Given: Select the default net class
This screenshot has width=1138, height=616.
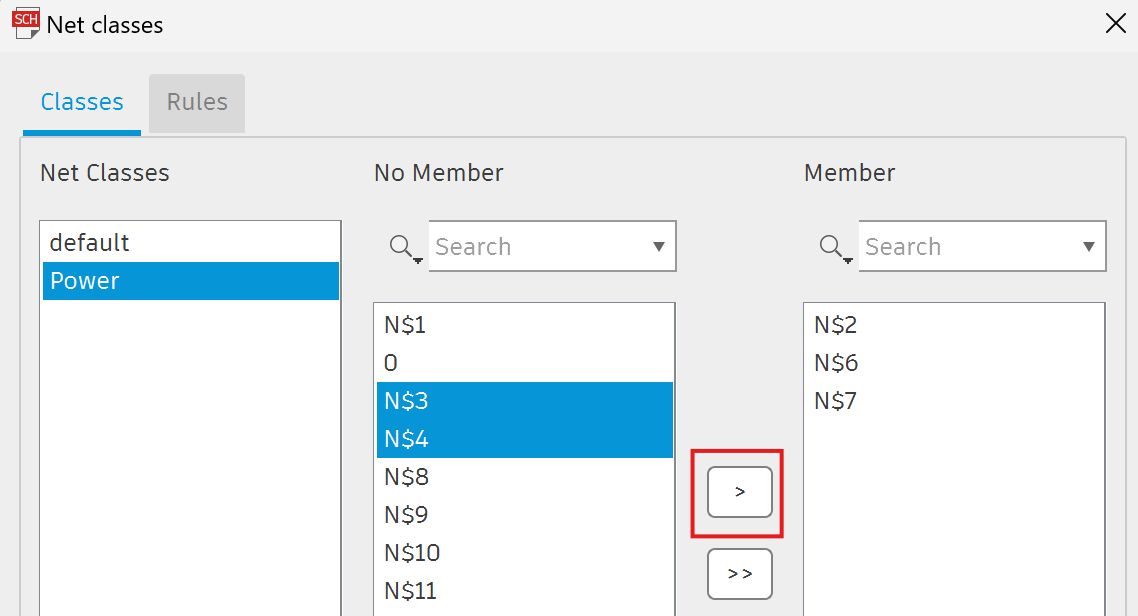Looking at the screenshot, I should point(191,242).
